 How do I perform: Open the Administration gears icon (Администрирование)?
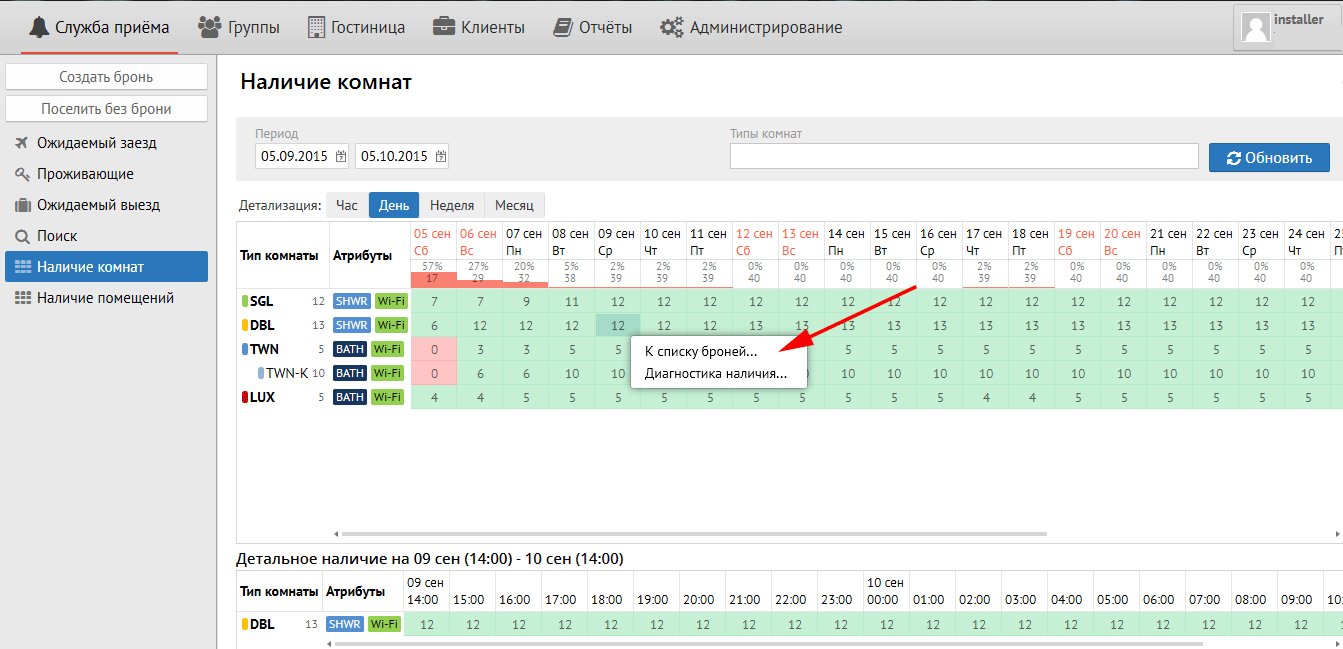coord(671,27)
